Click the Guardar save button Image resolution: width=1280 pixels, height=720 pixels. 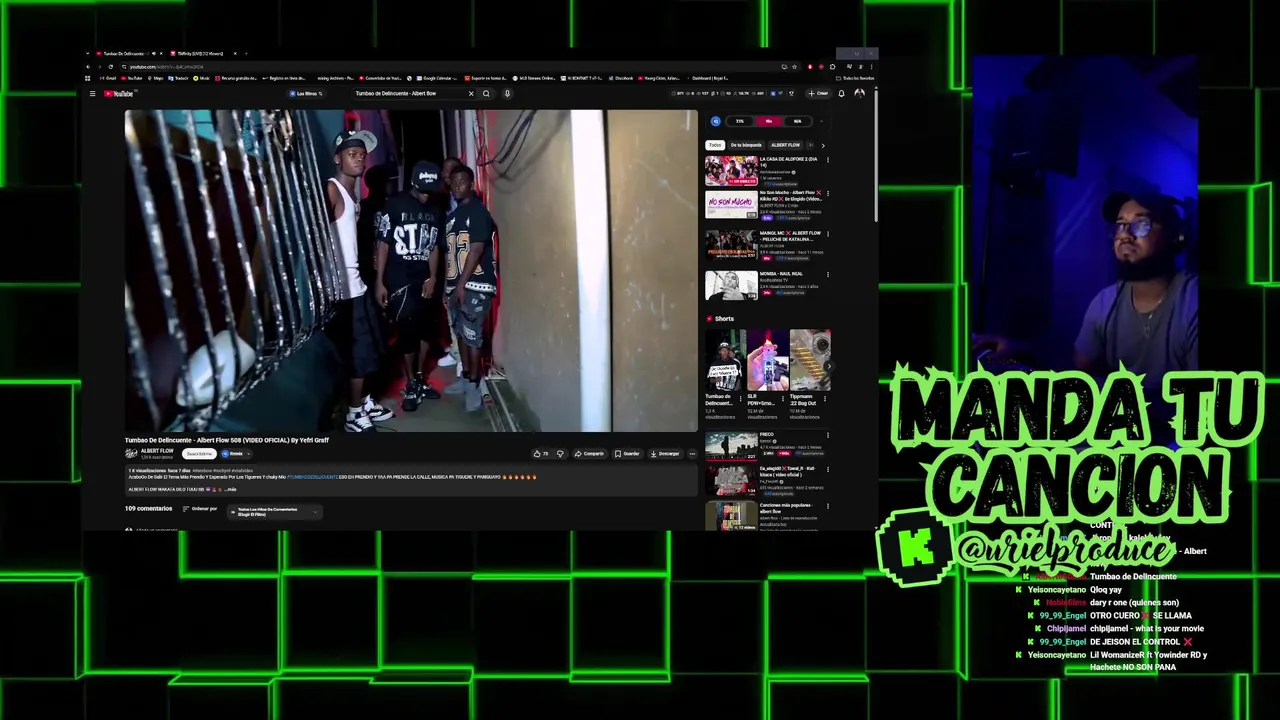point(627,454)
